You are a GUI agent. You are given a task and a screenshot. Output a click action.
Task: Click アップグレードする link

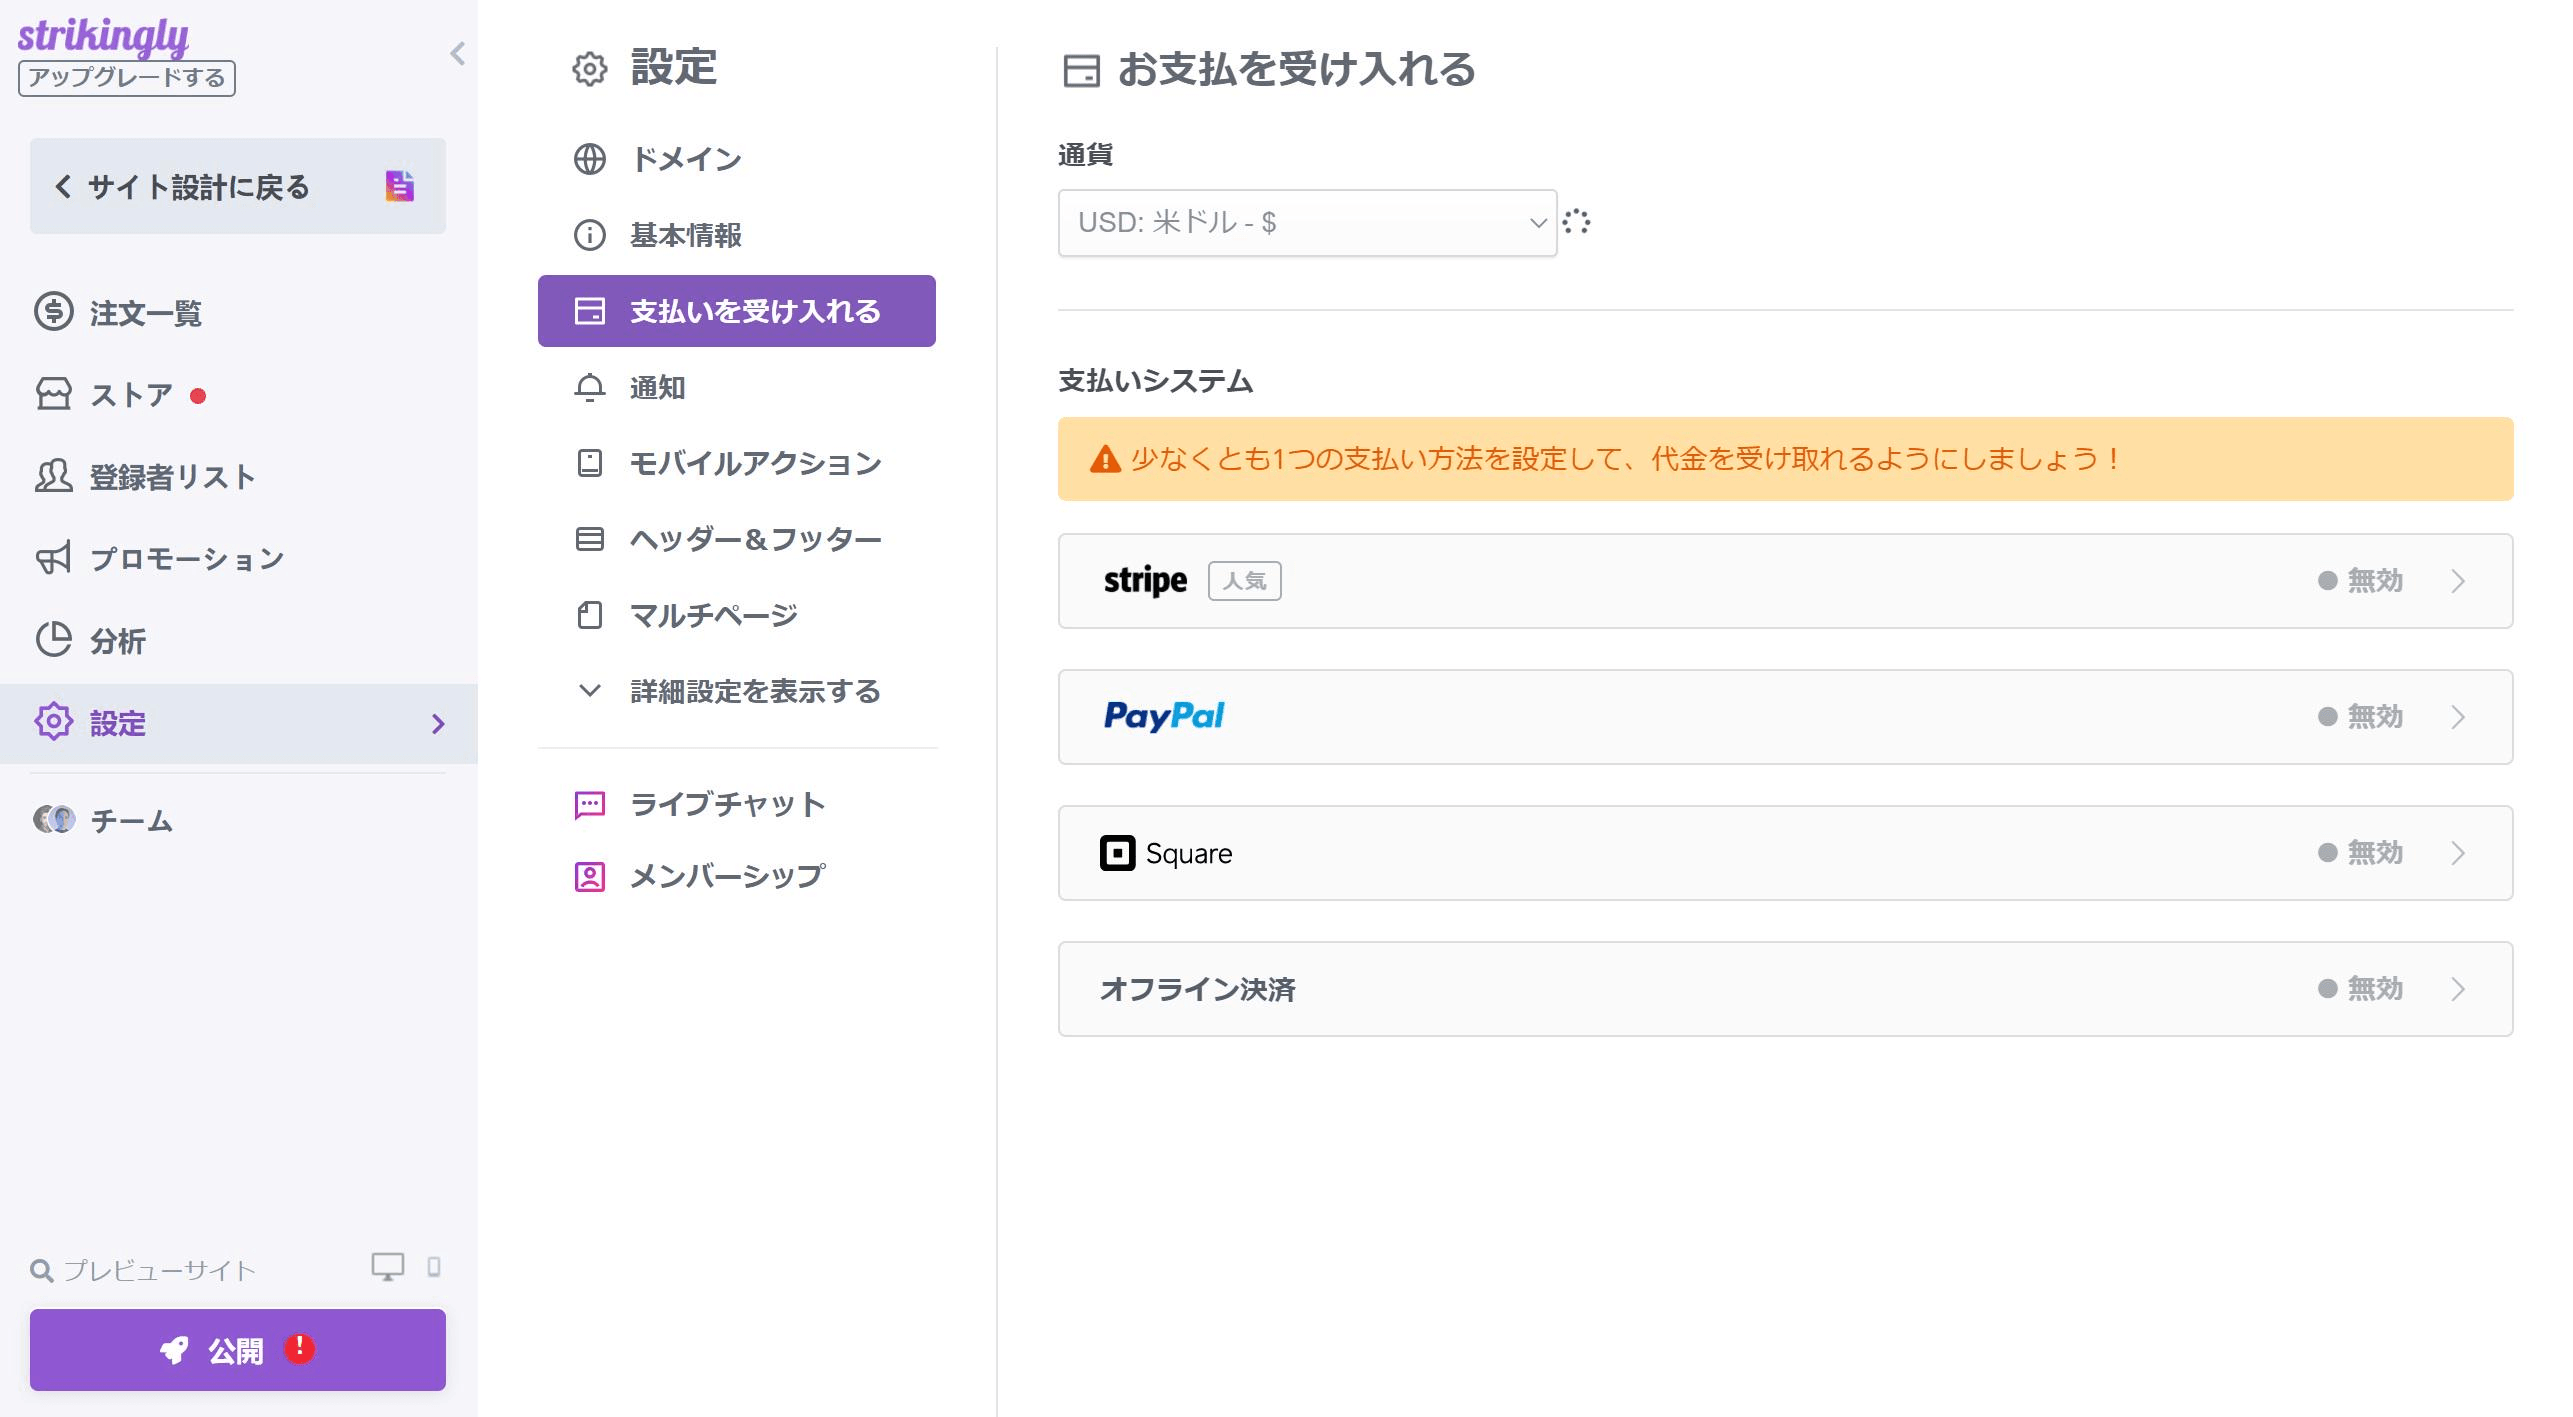(x=127, y=79)
